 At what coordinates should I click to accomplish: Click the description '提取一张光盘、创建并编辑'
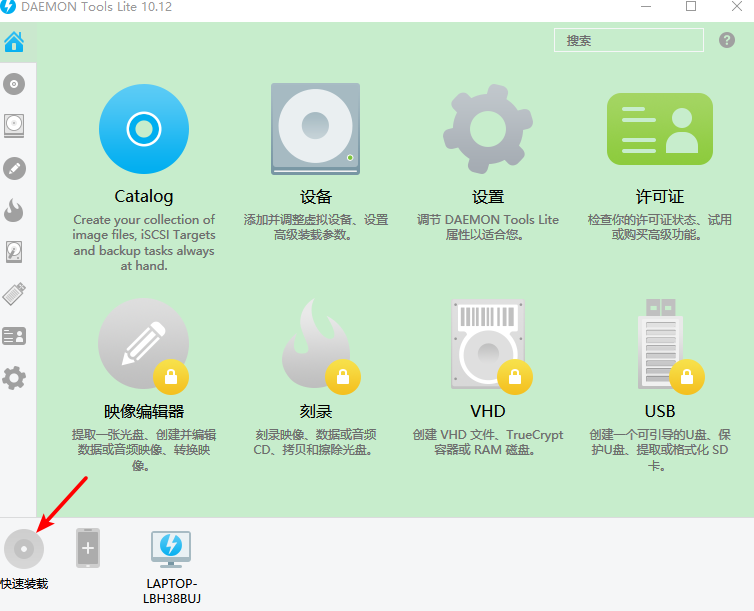coord(144,449)
